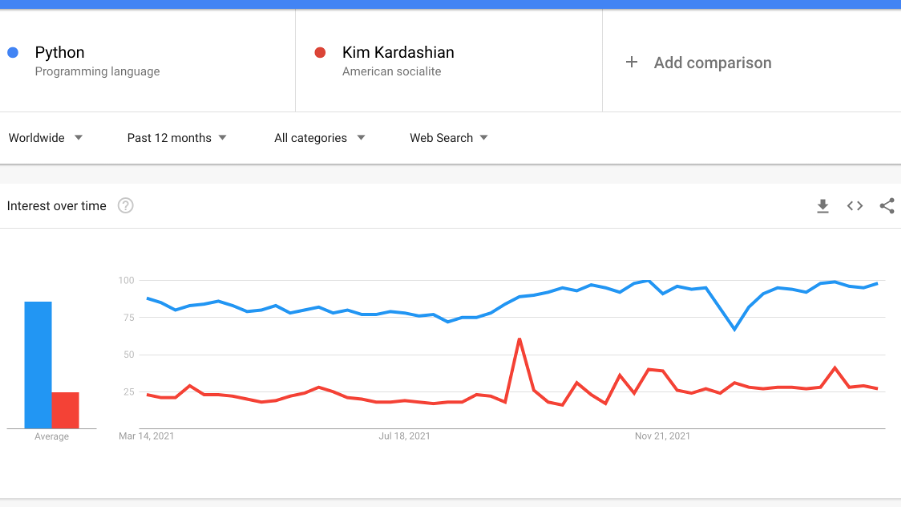Screen dimensions: 902x508
Task: Share the interest over time chart
Action: coord(887,206)
